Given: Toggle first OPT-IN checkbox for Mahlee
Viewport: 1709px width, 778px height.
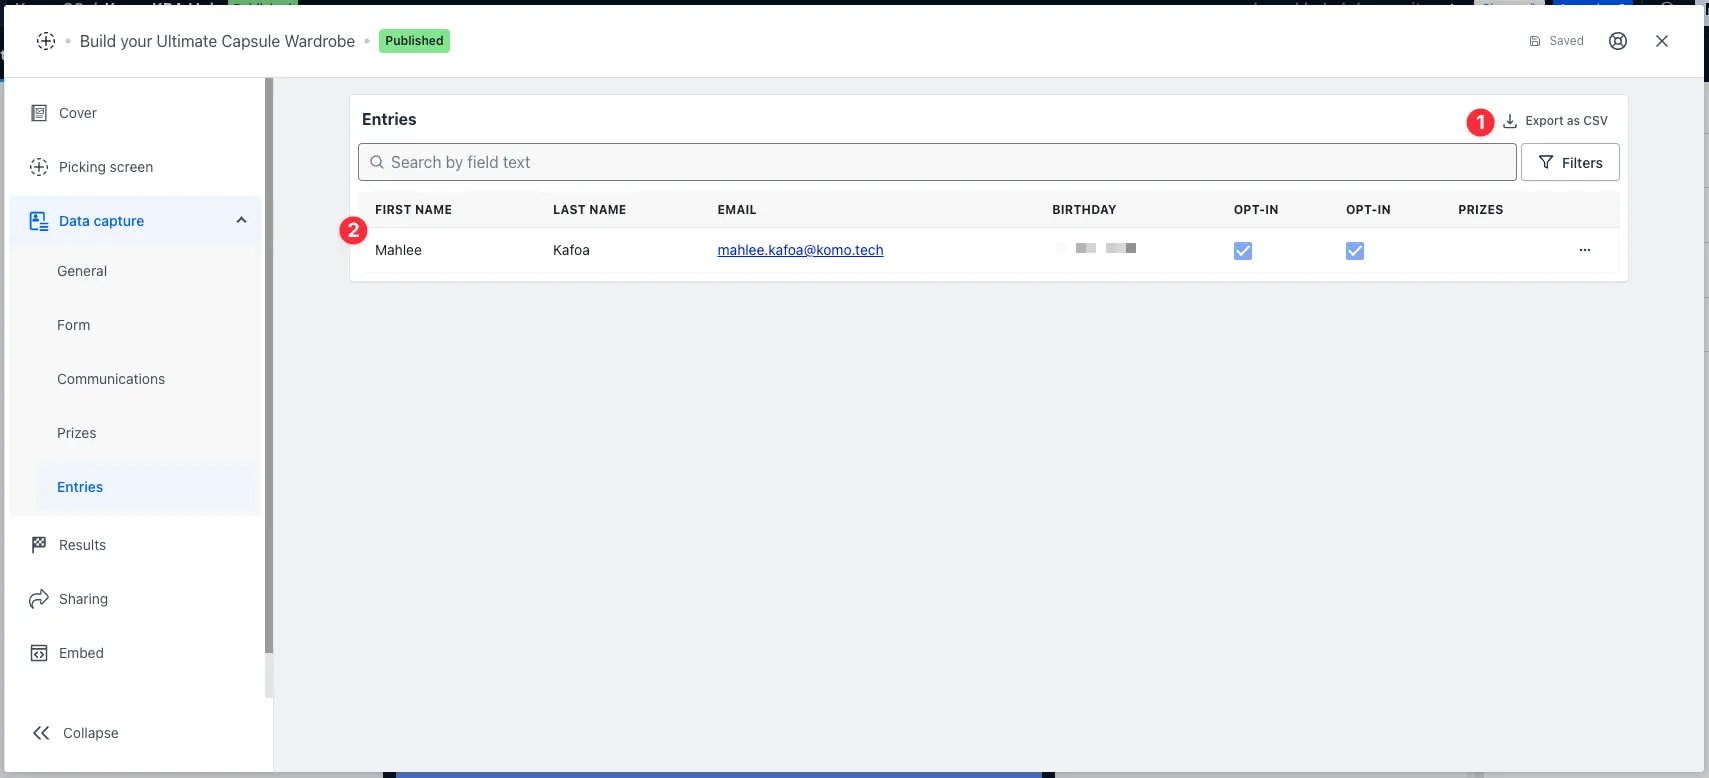Looking at the screenshot, I should (x=1243, y=251).
